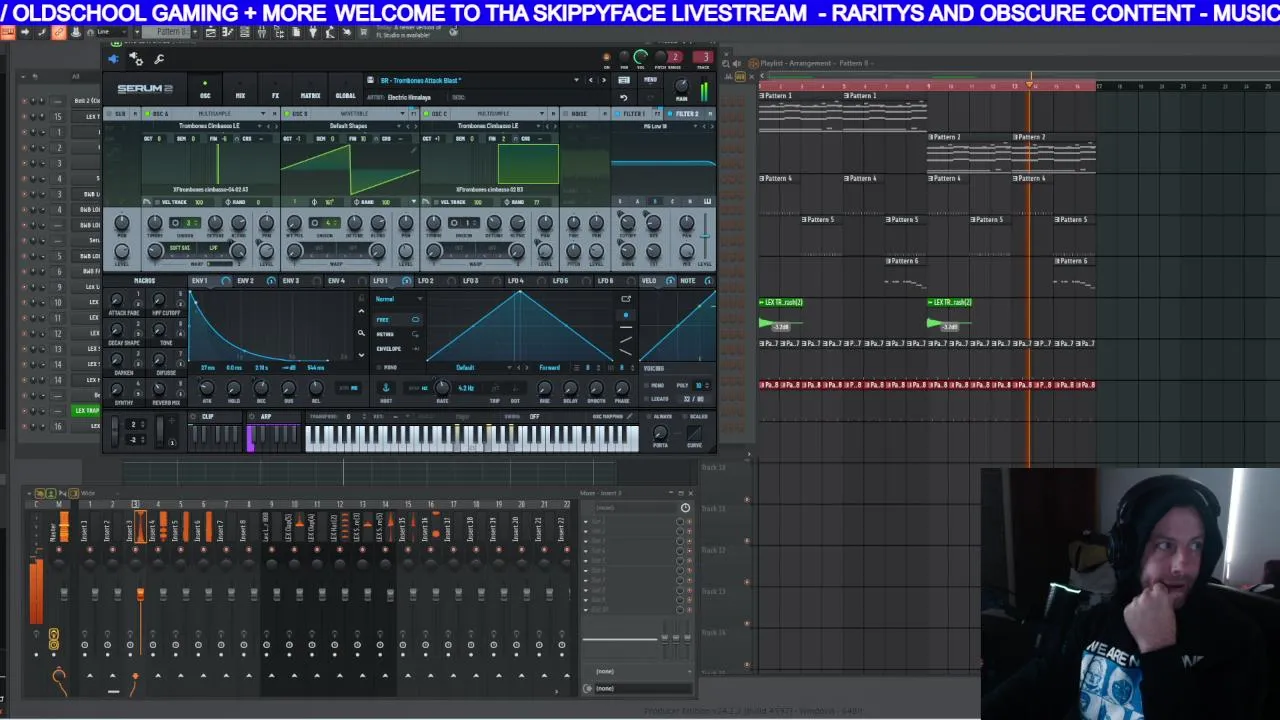The height and width of the screenshot is (720, 1280).
Task: Enable the MONO voicing checkbox
Action: pyautogui.click(x=648, y=385)
